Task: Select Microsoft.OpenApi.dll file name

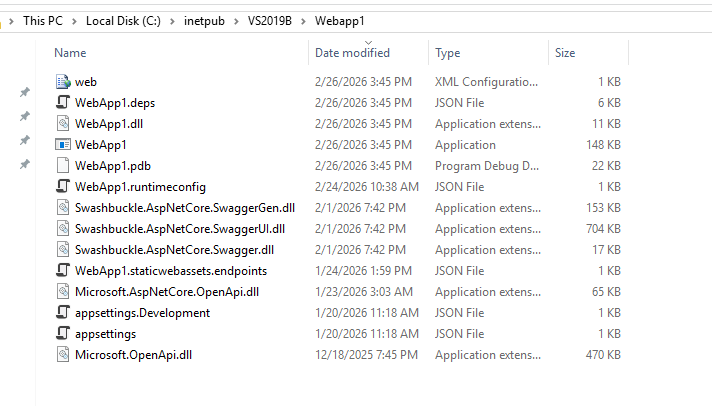Action: (133, 355)
